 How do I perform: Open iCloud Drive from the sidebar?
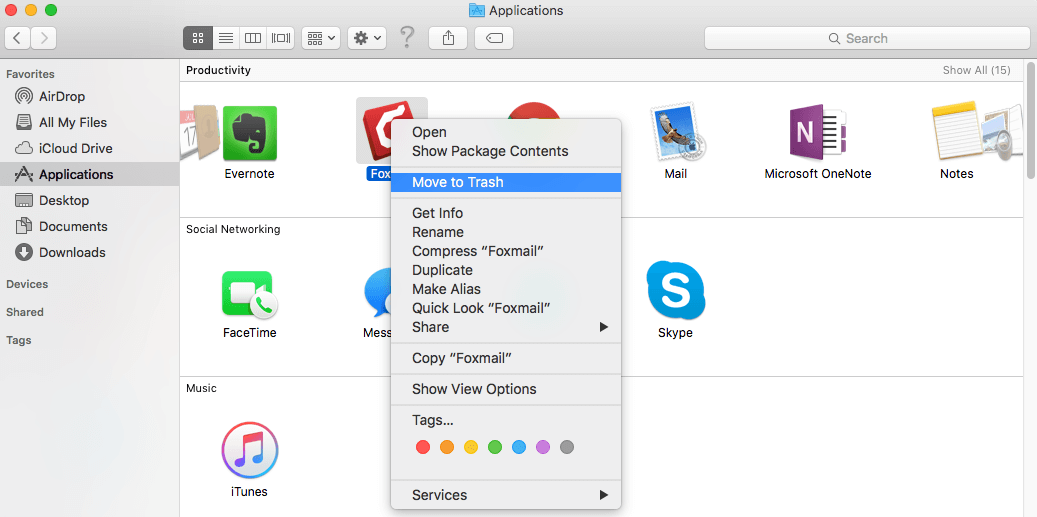63,148
